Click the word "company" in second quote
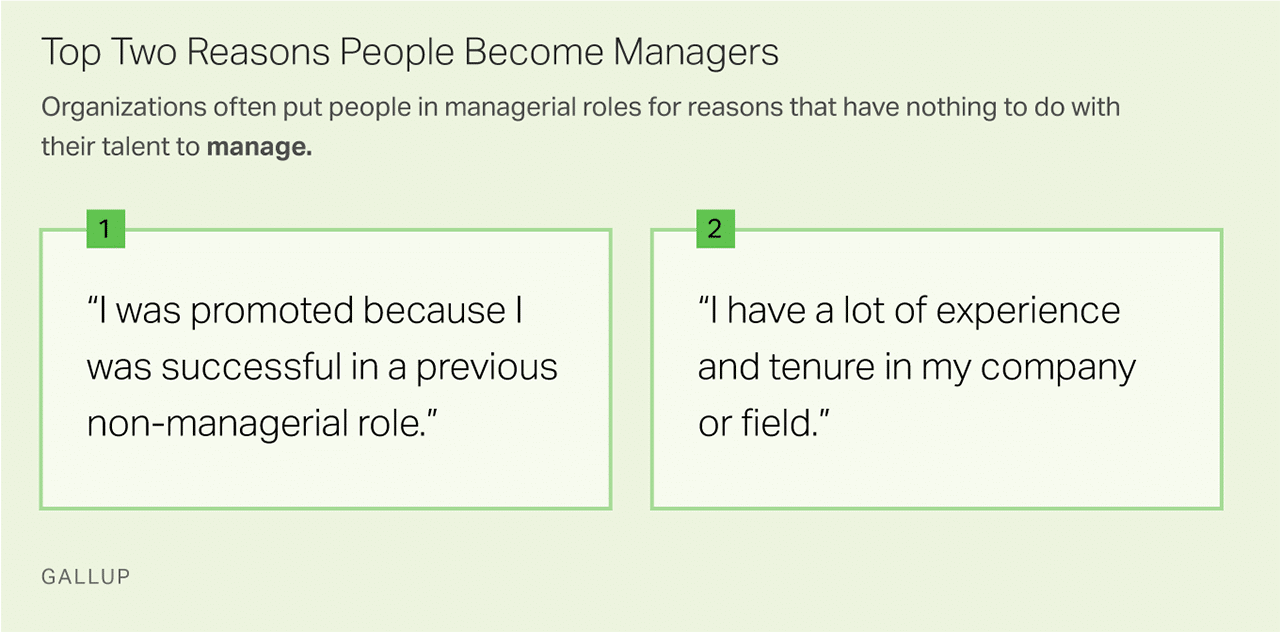 (x=1059, y=367)
